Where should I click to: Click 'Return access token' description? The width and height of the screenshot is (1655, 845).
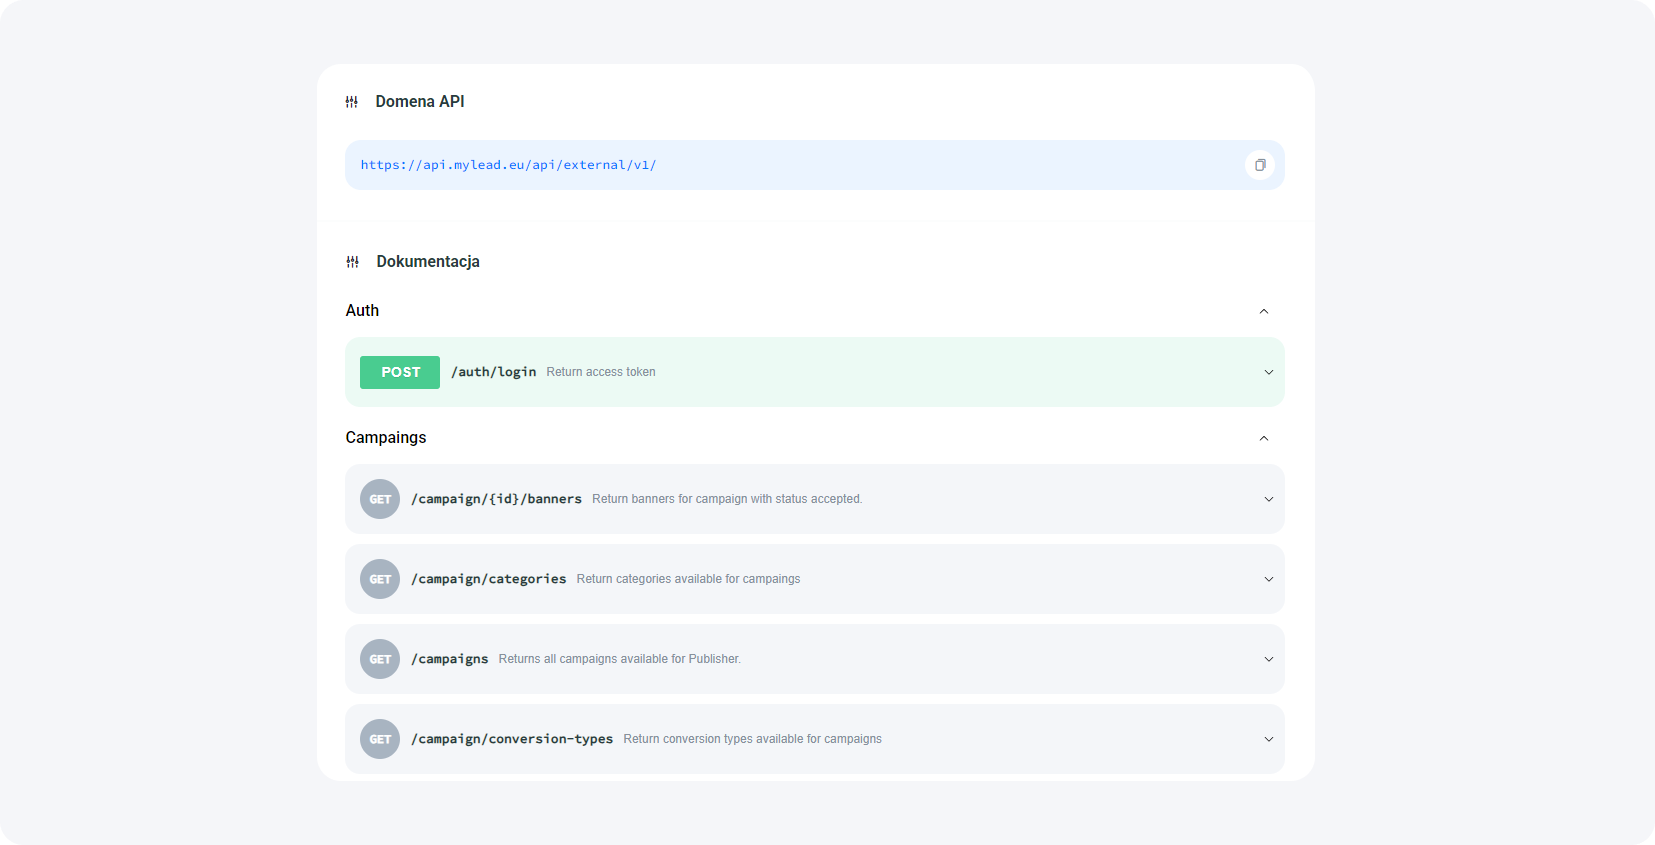click(601, 372)
